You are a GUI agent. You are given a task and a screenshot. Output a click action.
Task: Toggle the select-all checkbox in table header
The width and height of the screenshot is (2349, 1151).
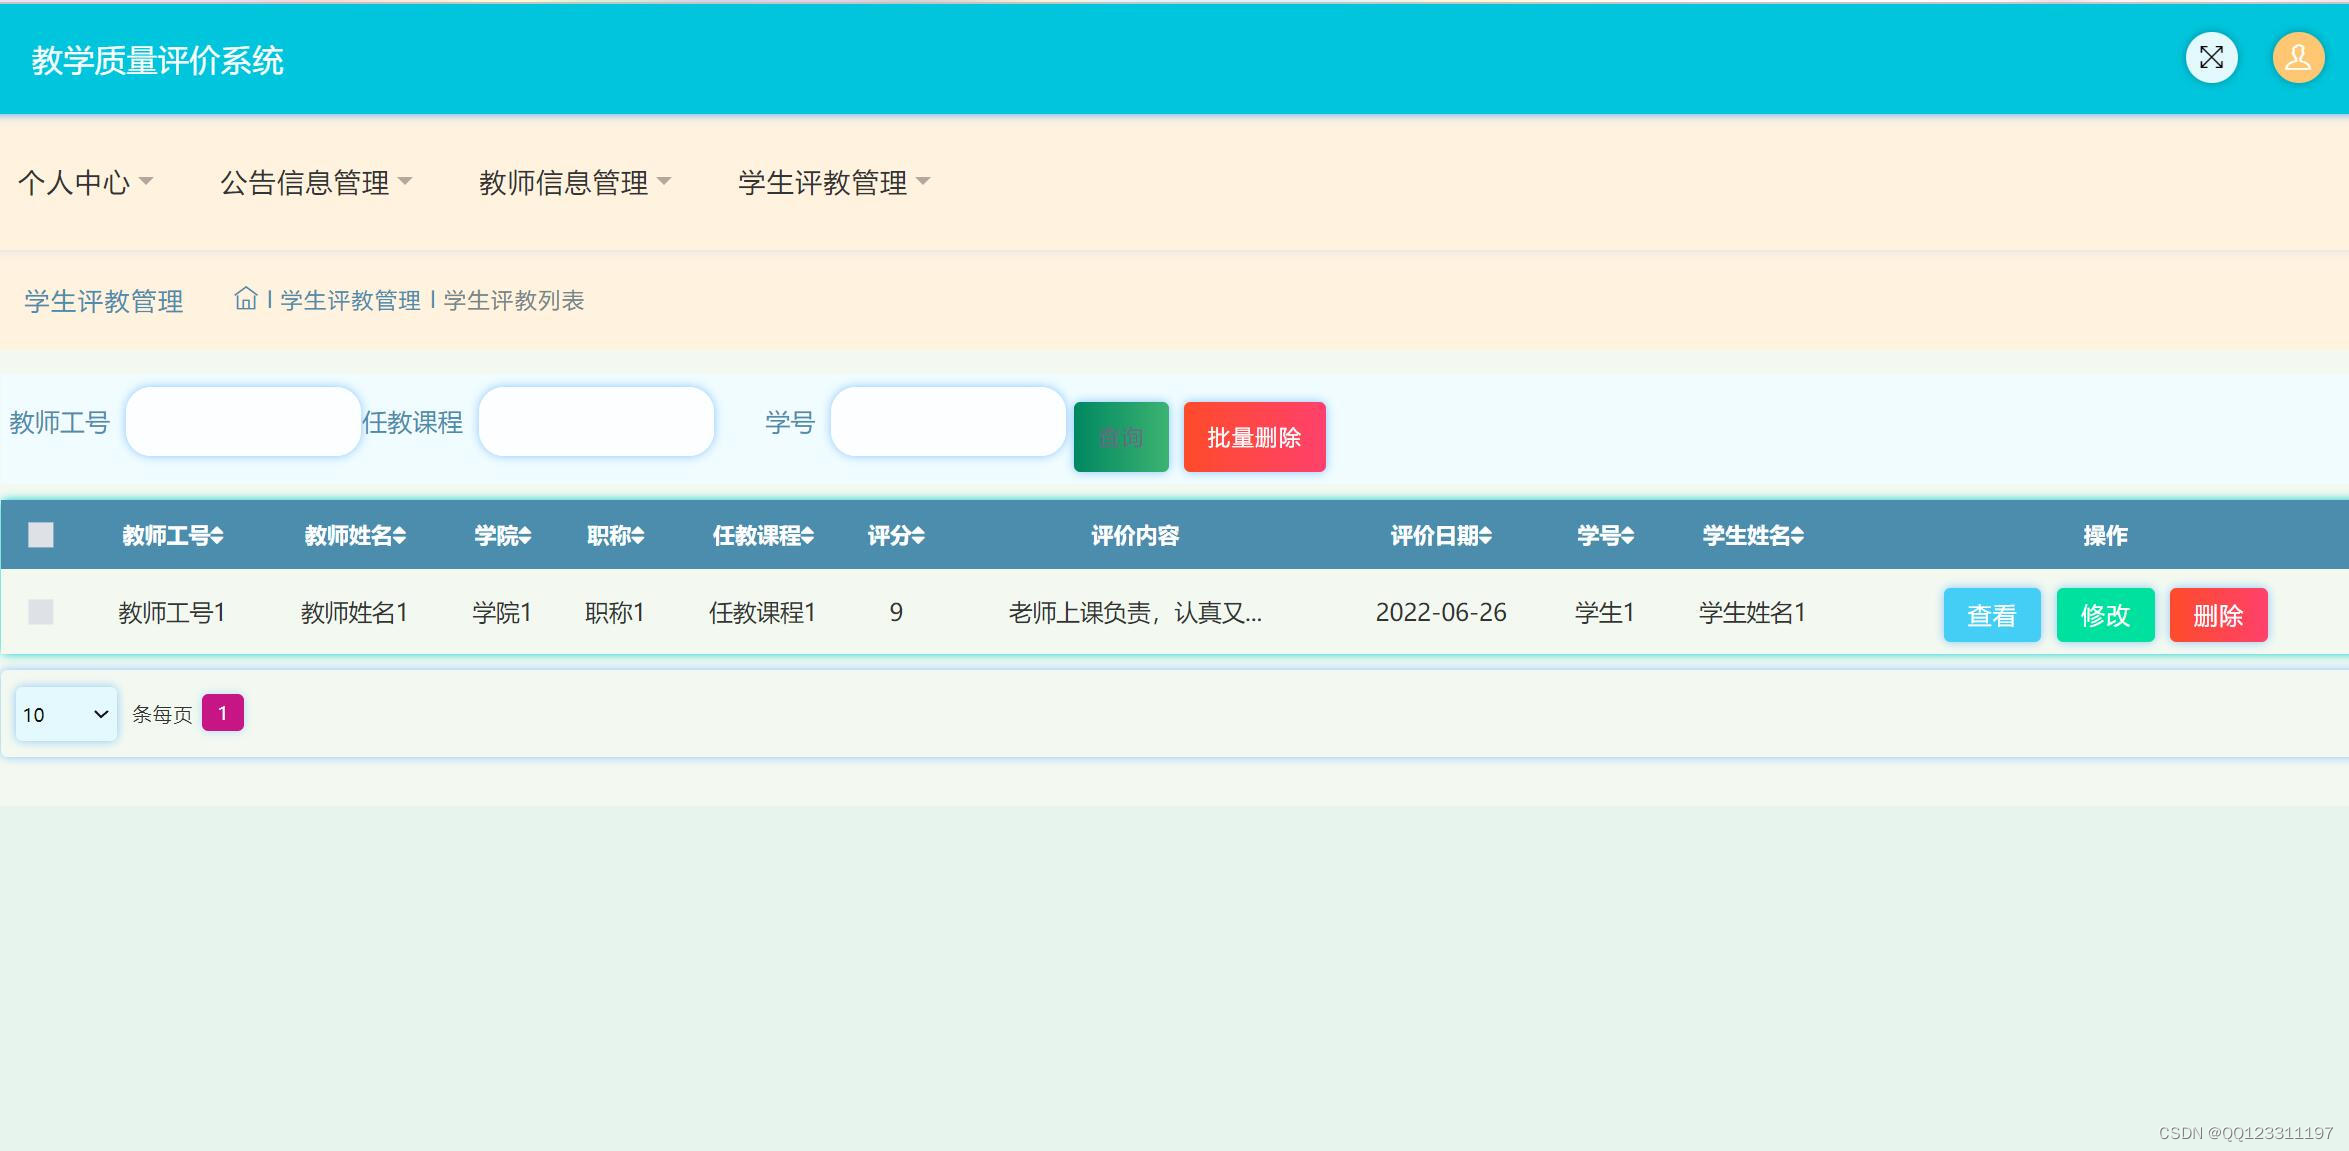pos(41,535)
